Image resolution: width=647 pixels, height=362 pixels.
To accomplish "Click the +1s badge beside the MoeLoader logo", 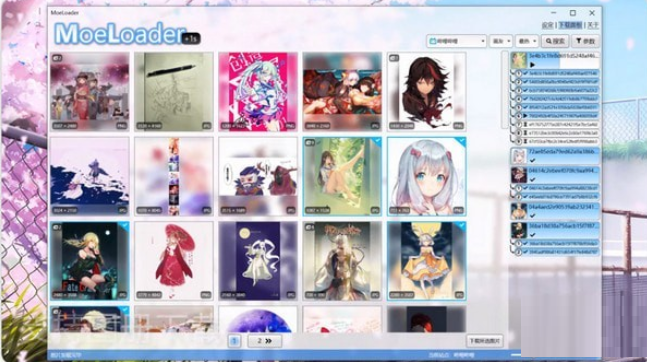I will coord(191,39).
